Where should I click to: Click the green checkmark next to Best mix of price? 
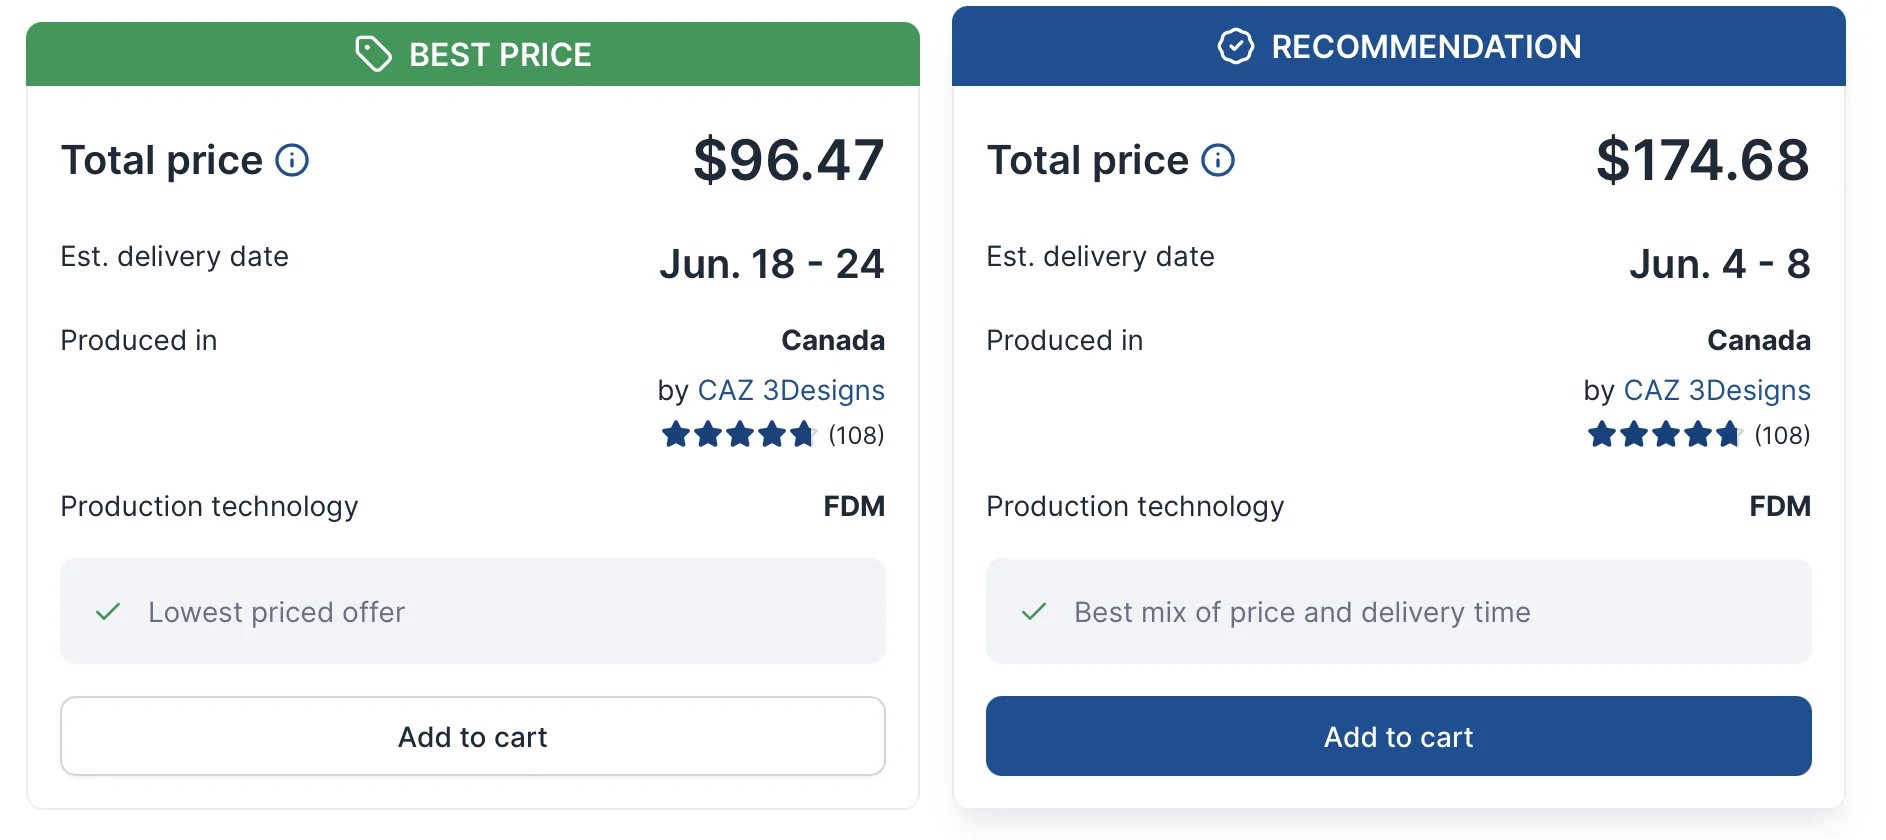[1034, 612]
